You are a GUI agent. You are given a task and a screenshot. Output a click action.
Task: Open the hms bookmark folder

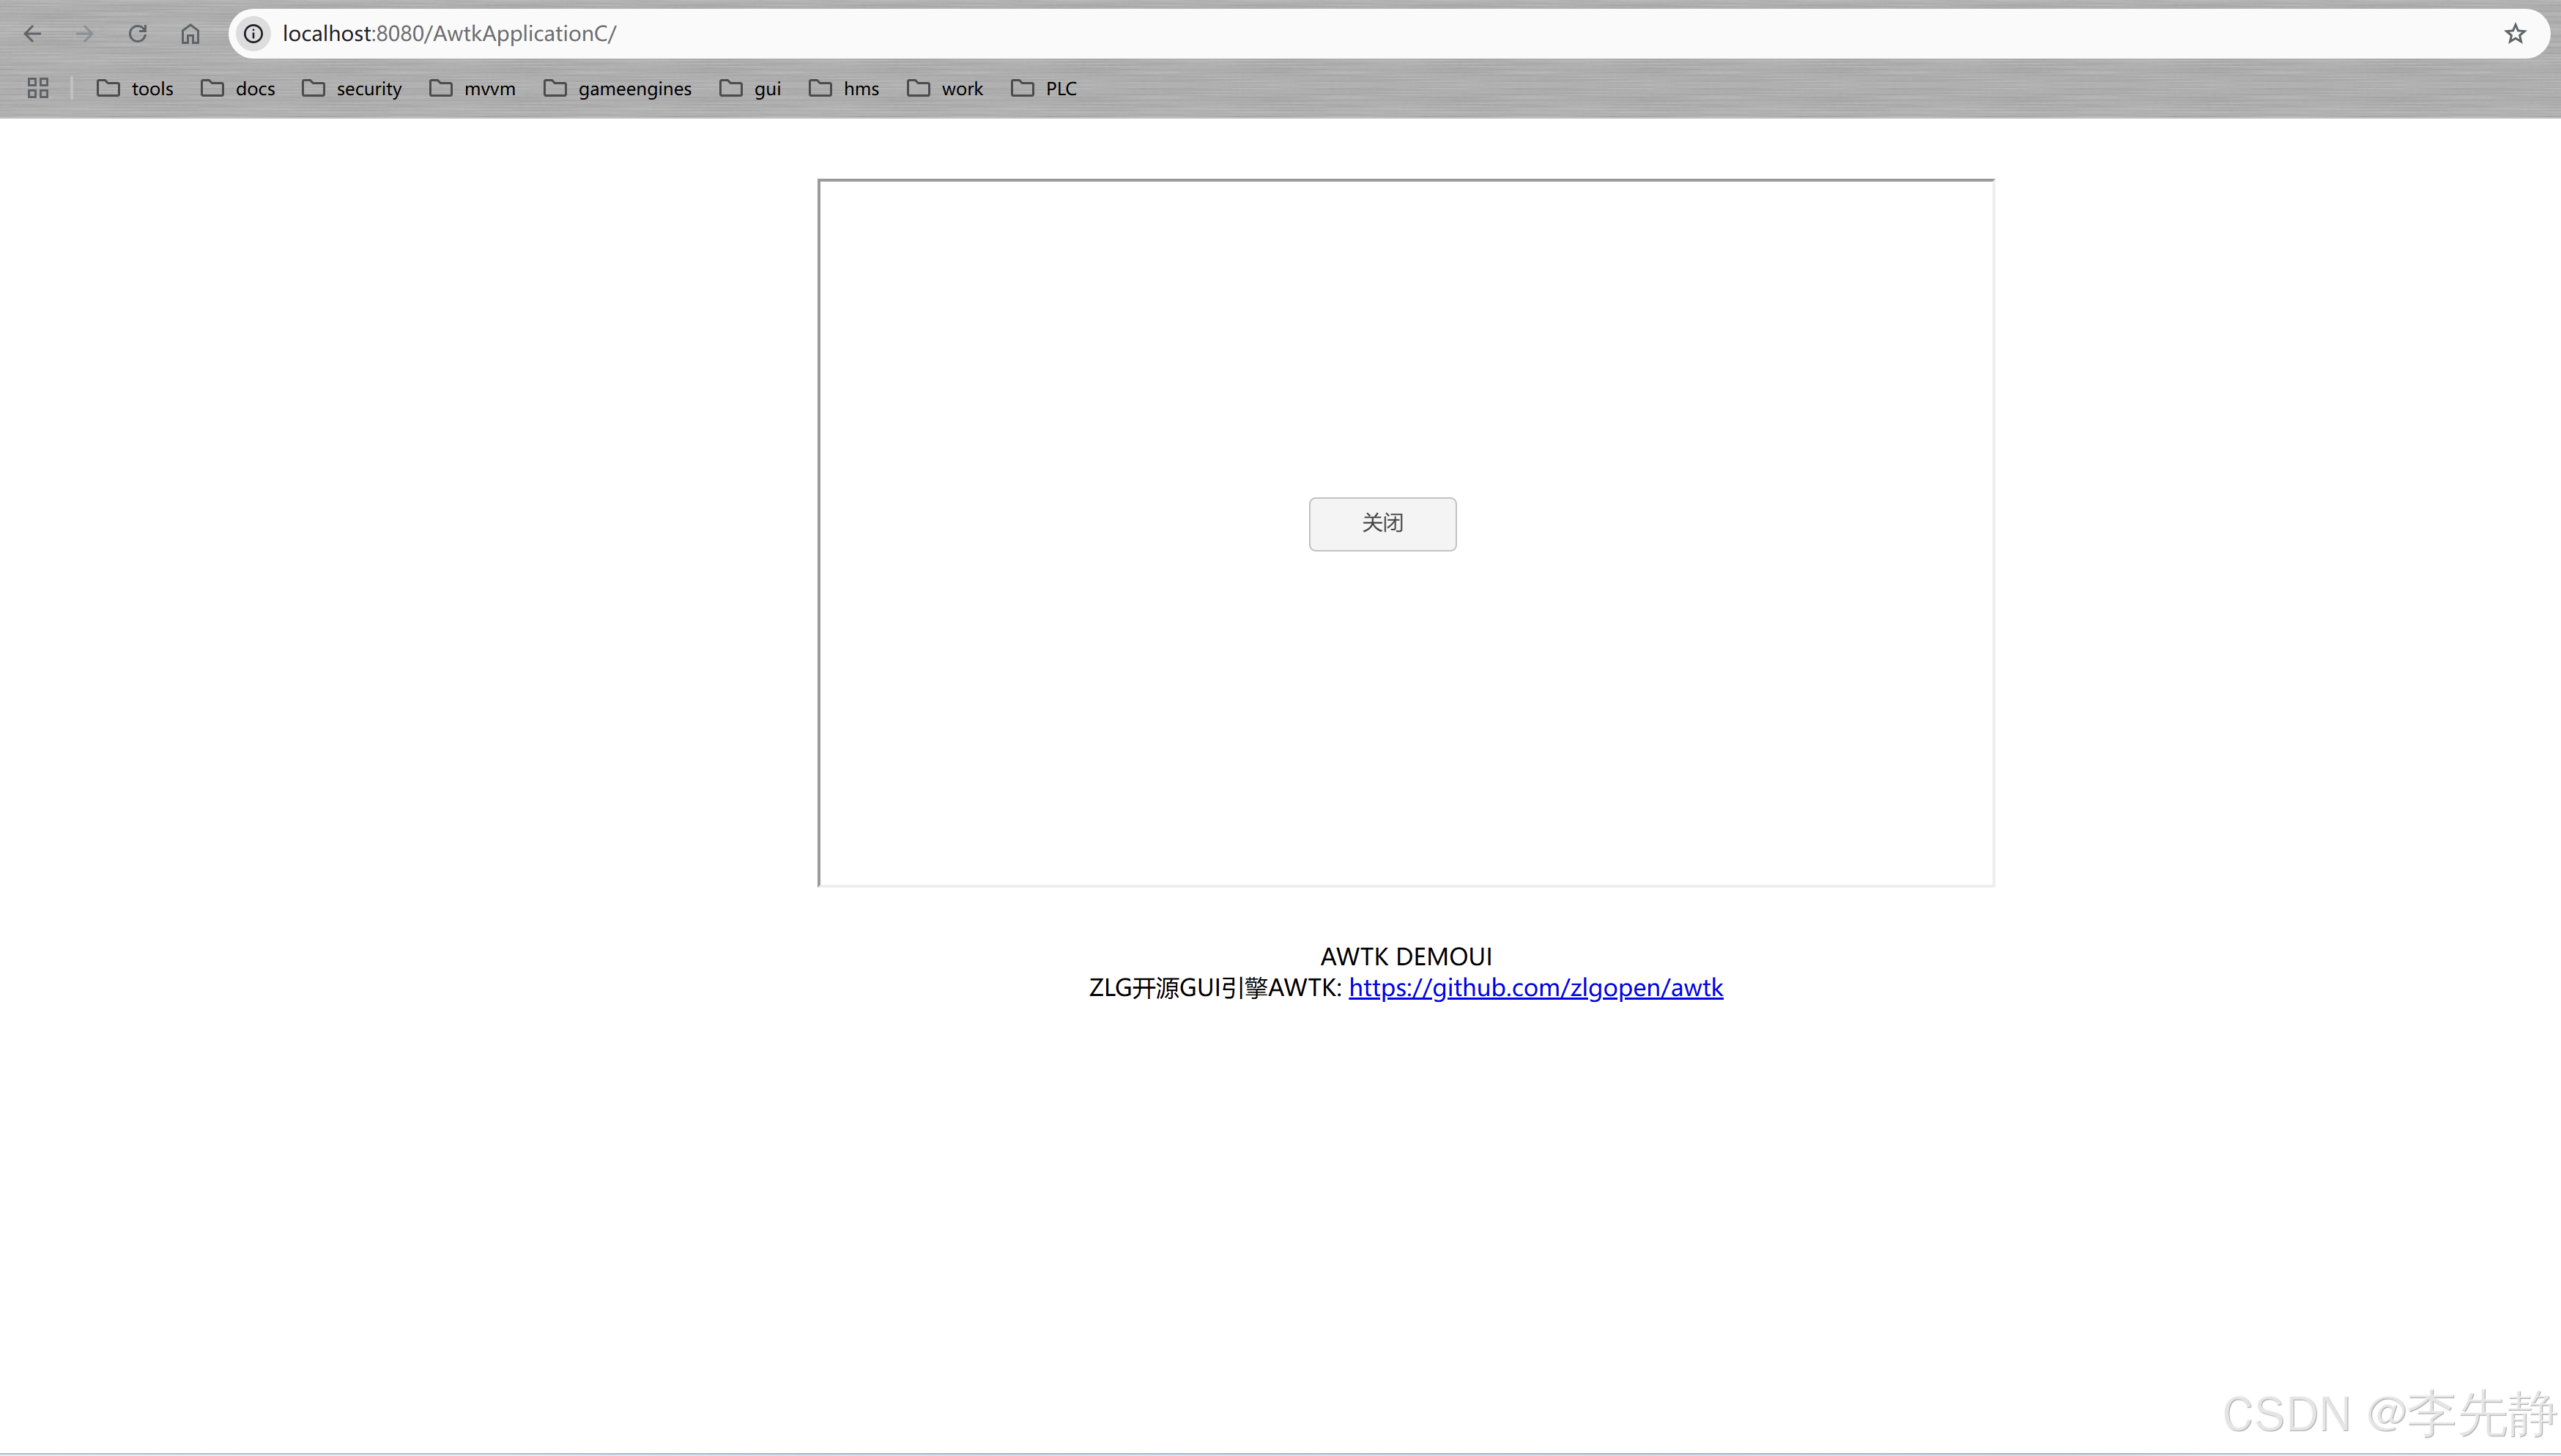[x=844, y=88]
